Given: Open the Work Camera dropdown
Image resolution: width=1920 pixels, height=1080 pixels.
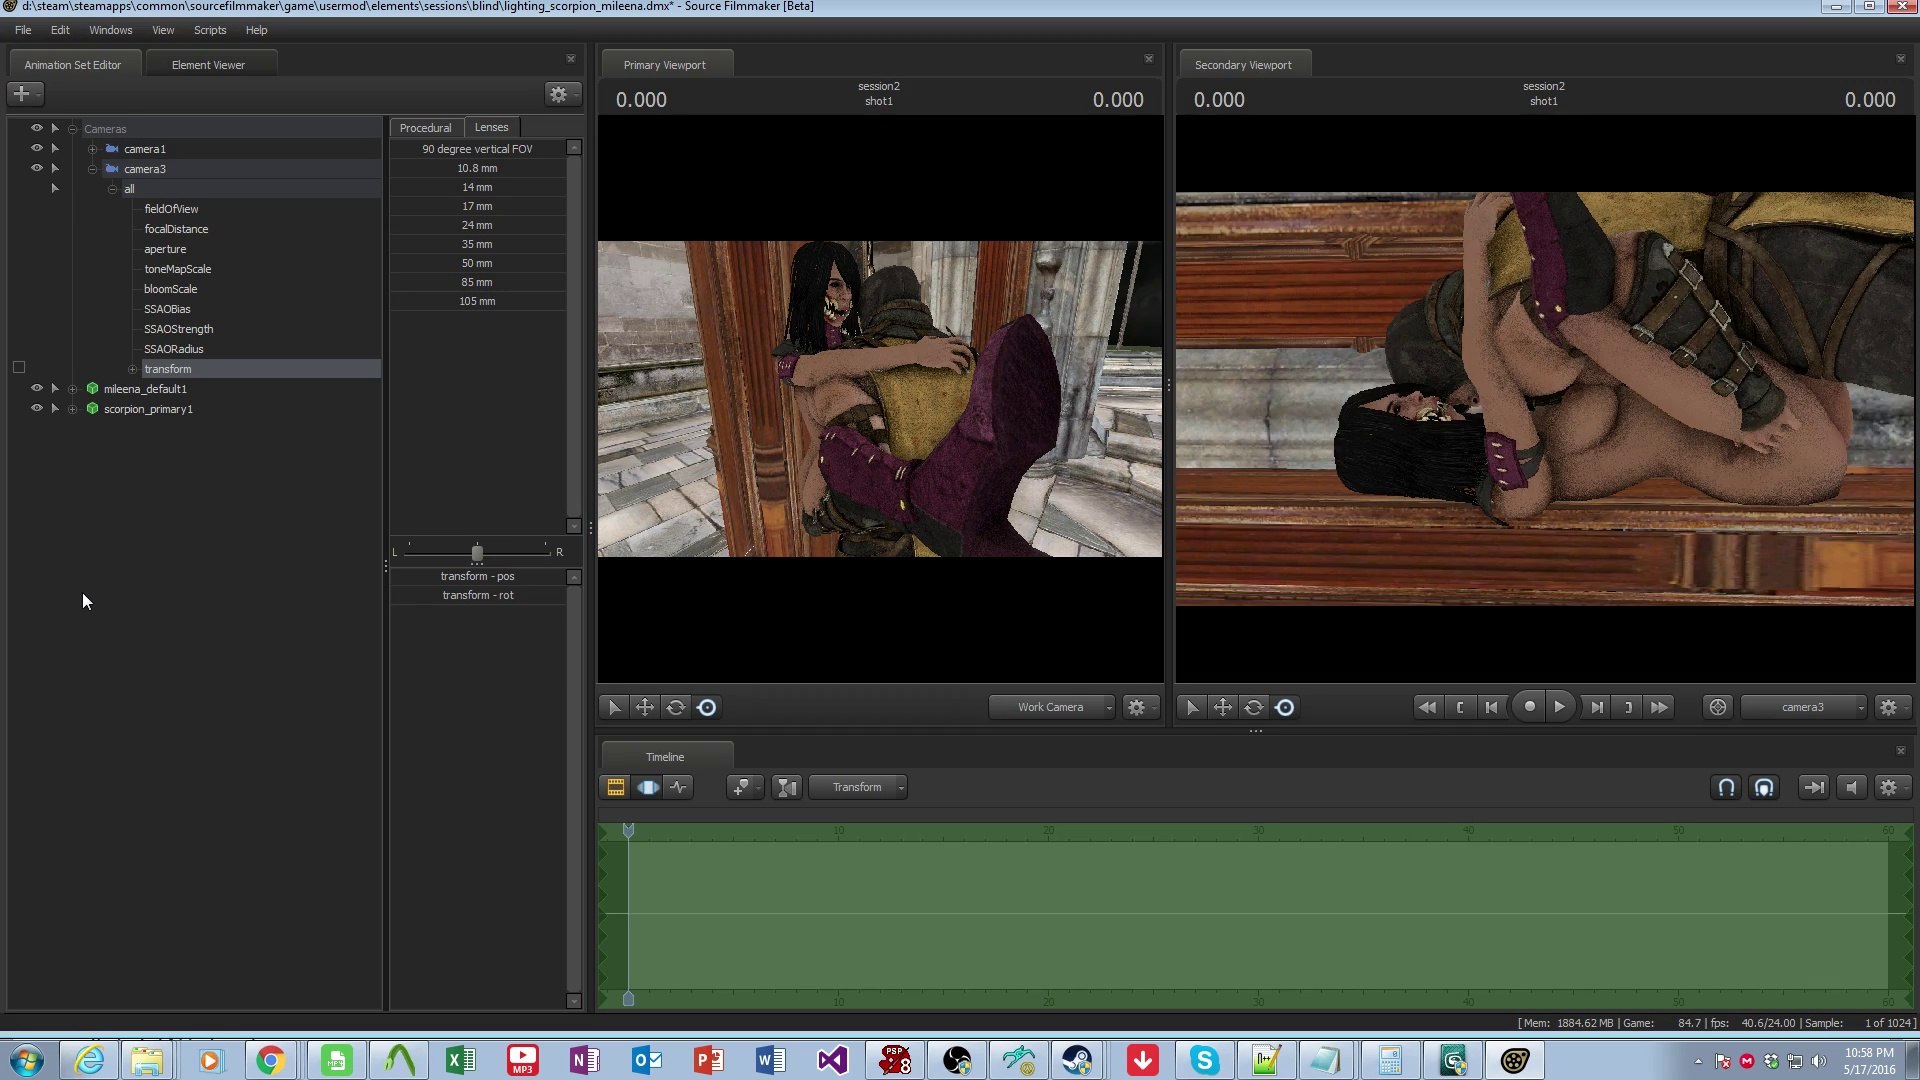Looking at the screenshot, I should tap(1052, 708).
